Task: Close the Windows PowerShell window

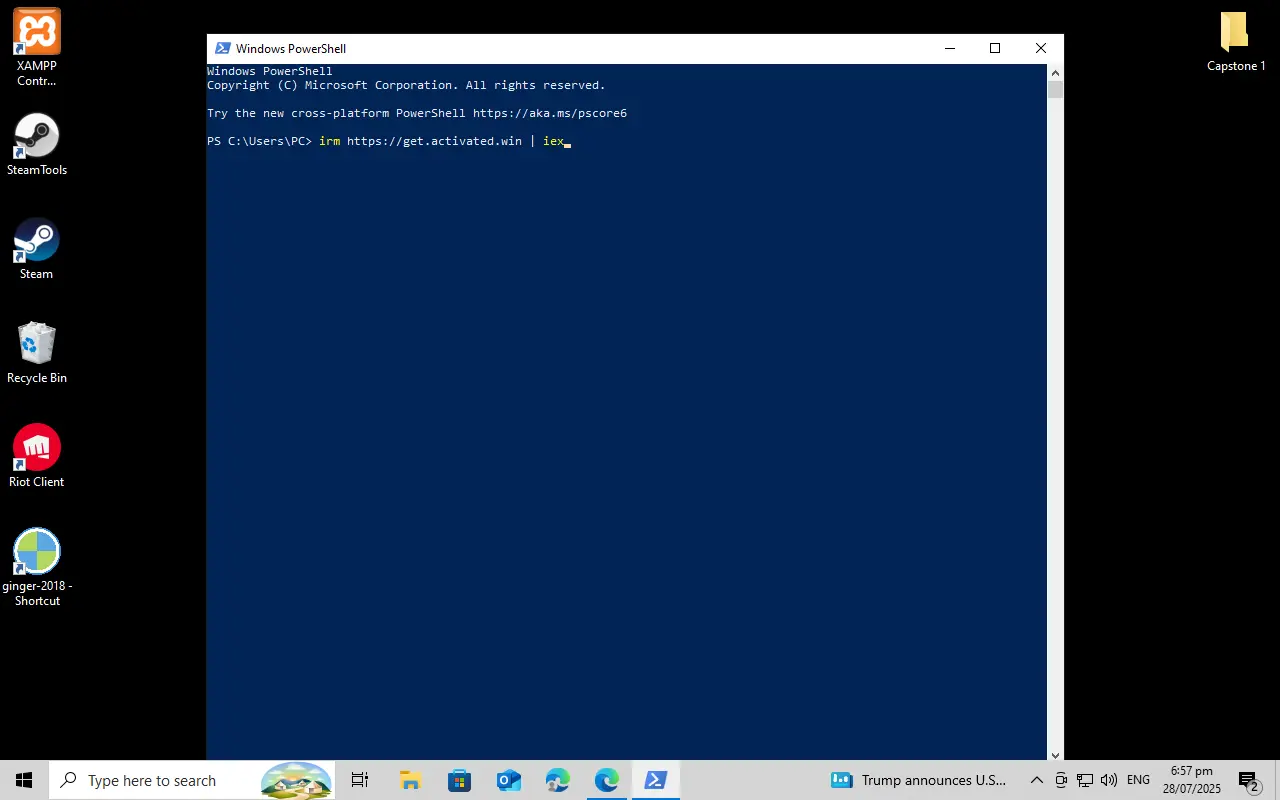Action: coord(1041,48)
